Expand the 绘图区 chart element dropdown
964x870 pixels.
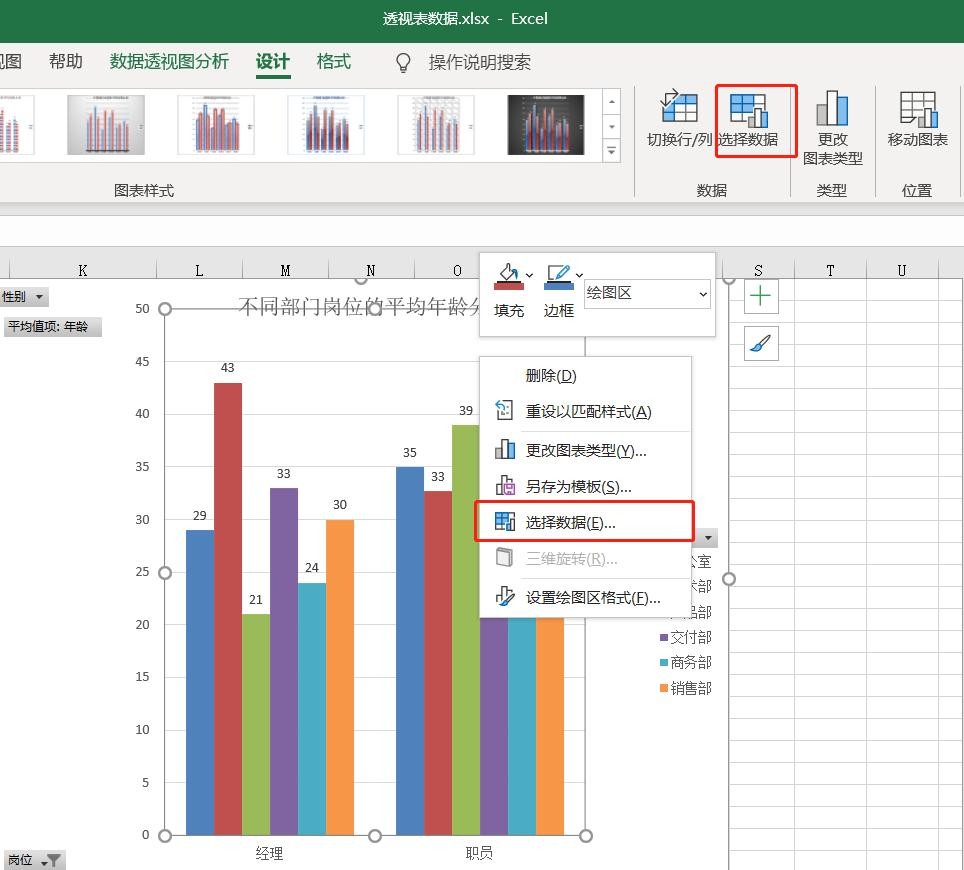point(703,294)
